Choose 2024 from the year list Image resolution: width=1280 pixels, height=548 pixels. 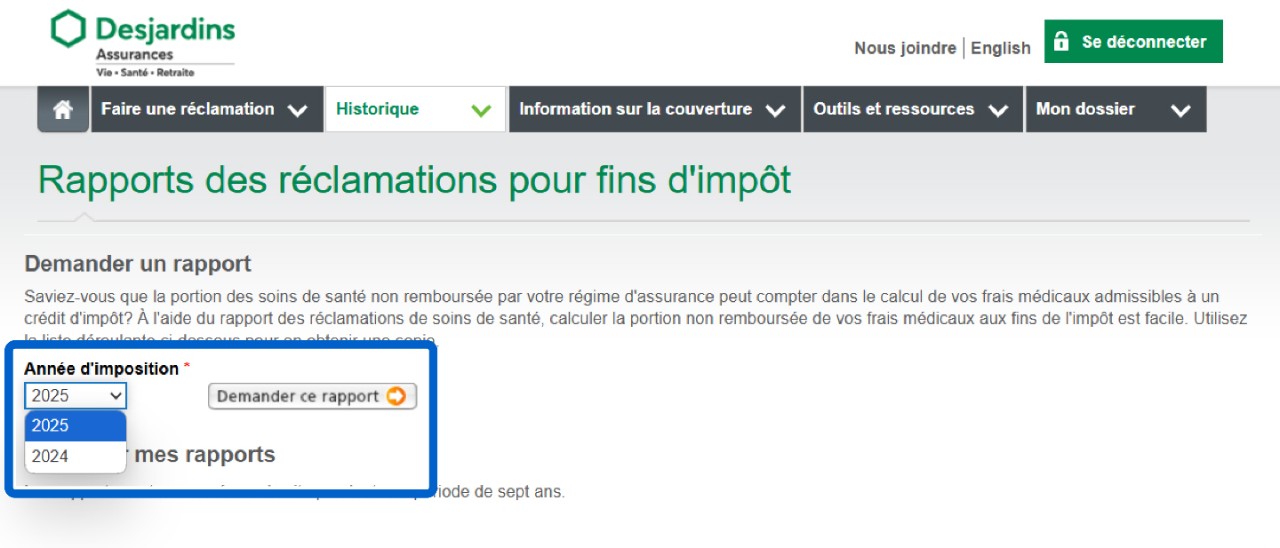click(75, 456)
